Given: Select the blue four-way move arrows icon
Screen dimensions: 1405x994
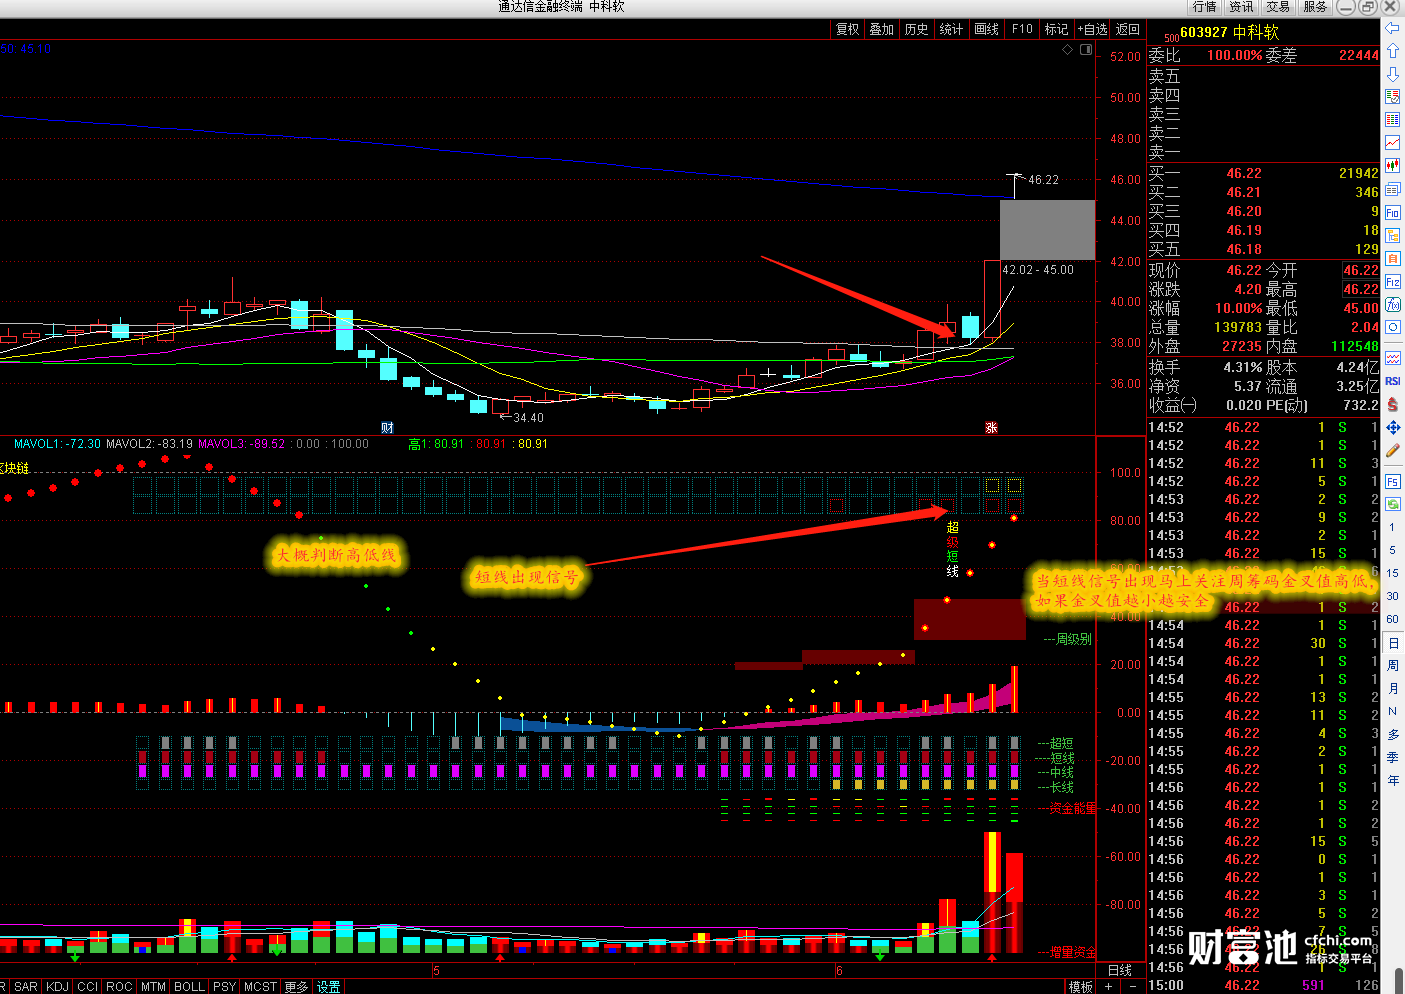Looking at the screenshot, I should coord(1392,427).
